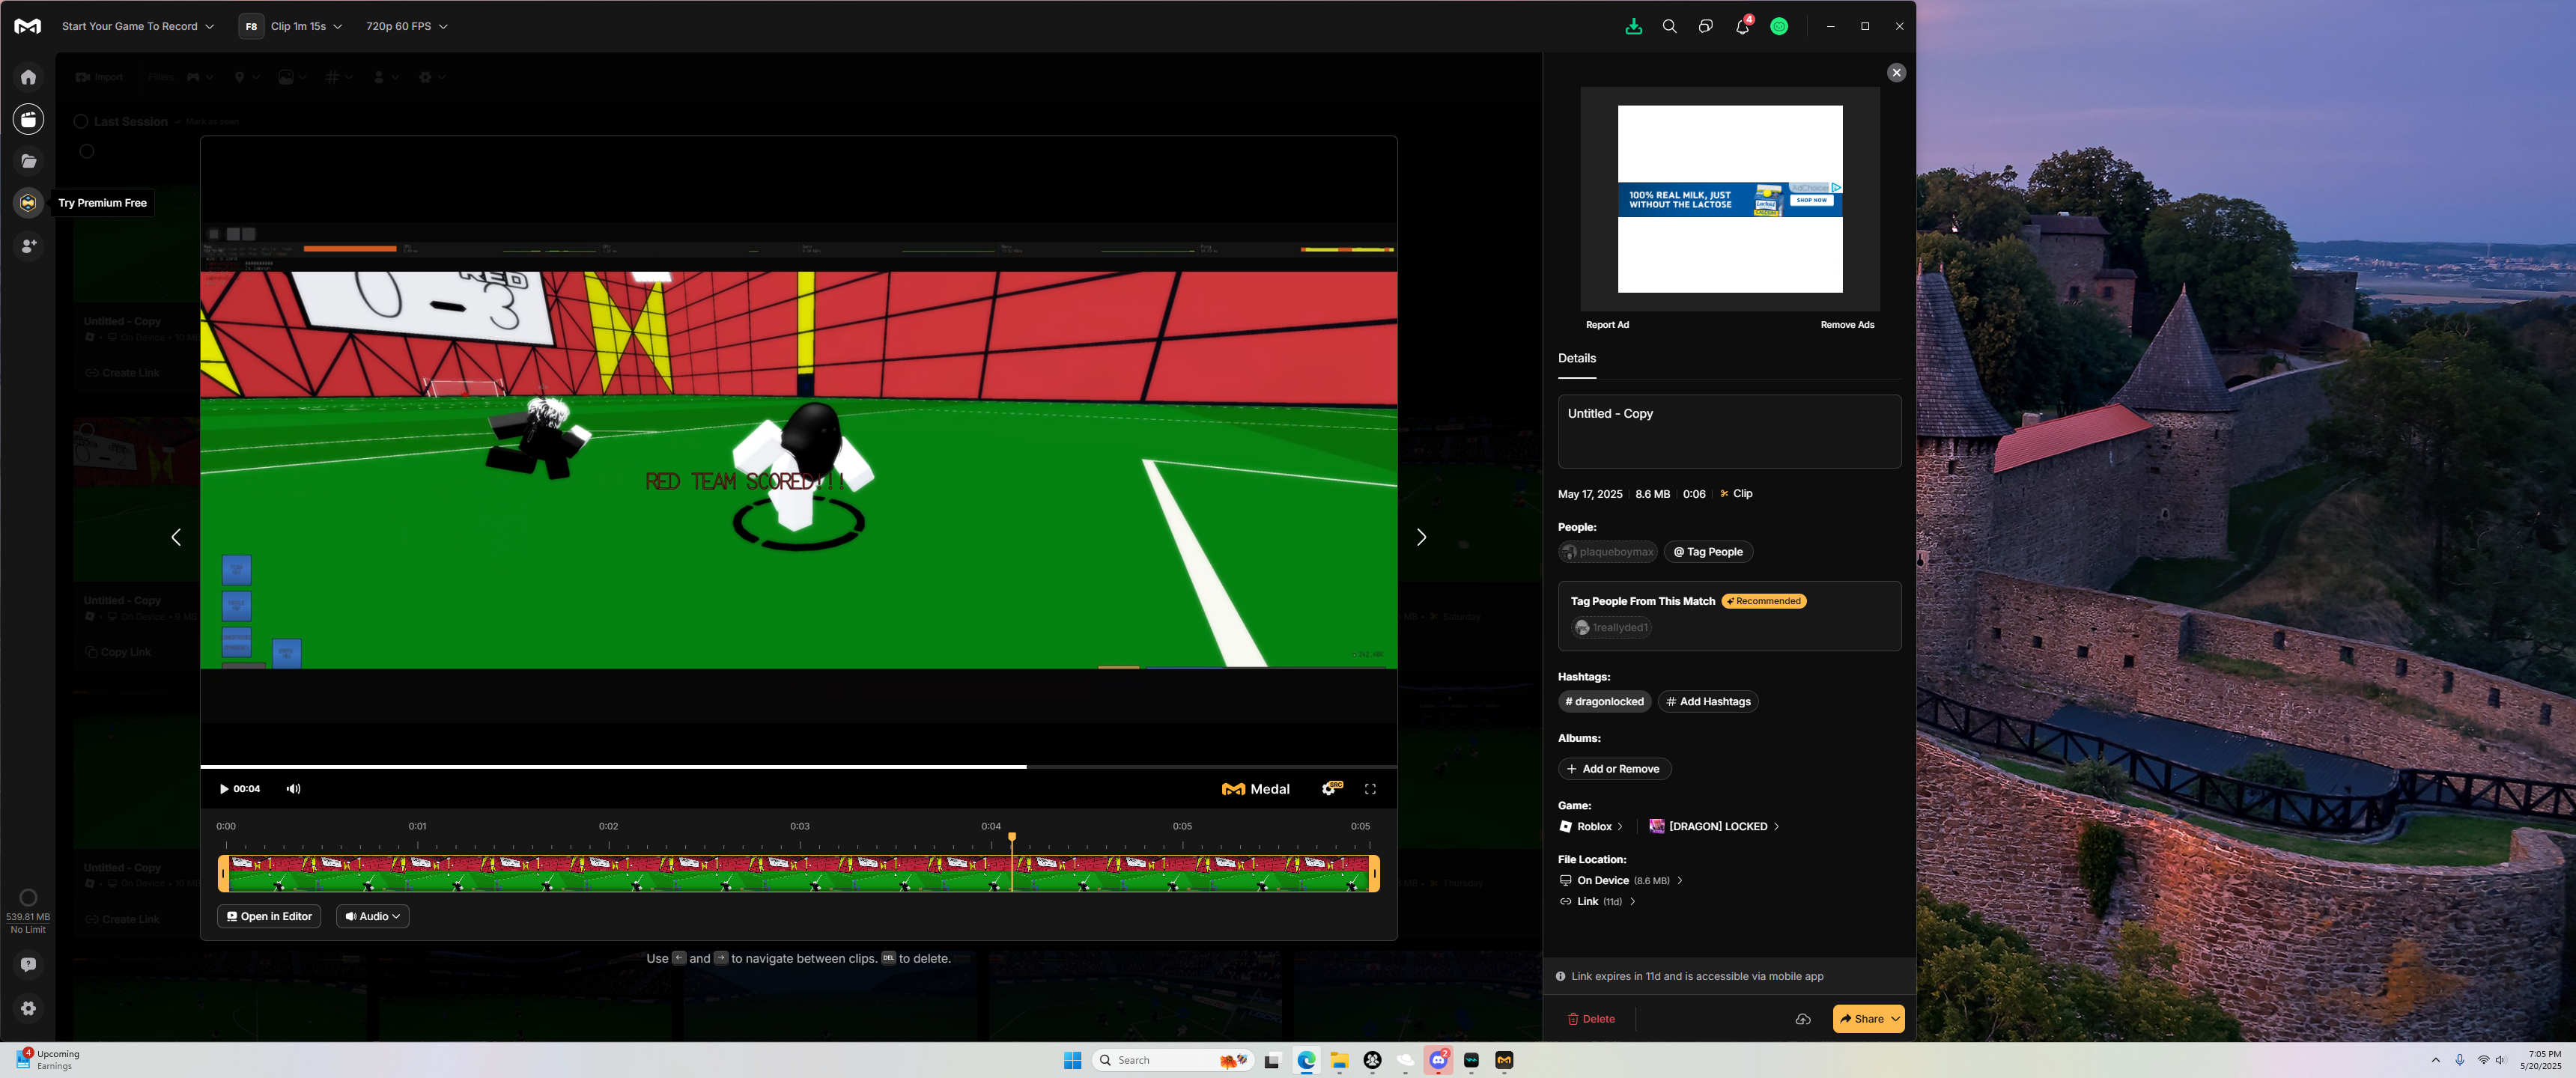Go to the previous clip arrow
The width and height of the screenshot is (2576, 1078).
tap(176, 538)
